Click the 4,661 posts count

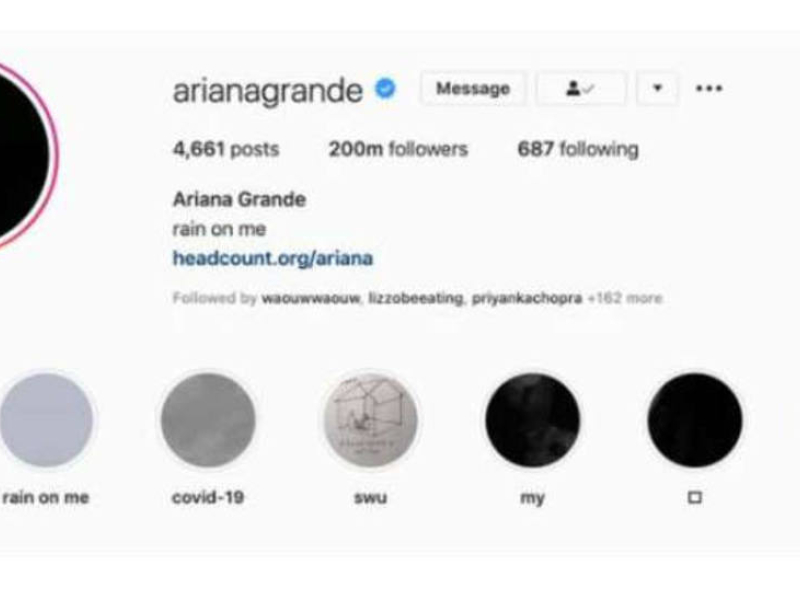pos(226,149)
